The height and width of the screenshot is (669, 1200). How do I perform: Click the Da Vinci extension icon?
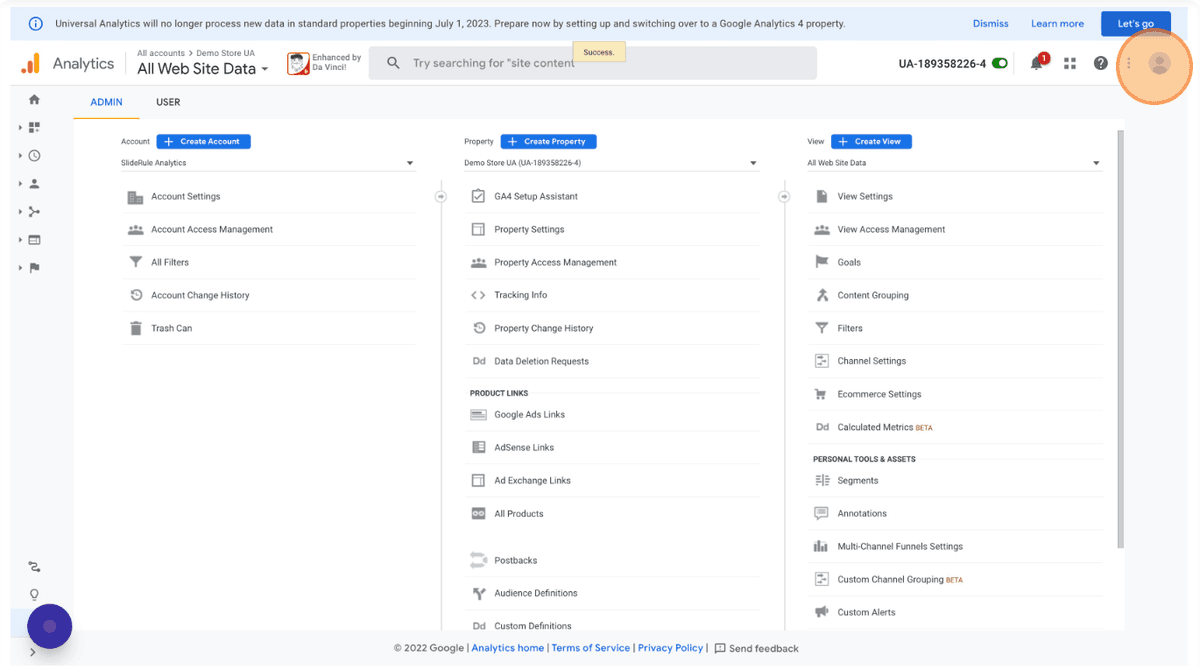click(x=298, y=64)
